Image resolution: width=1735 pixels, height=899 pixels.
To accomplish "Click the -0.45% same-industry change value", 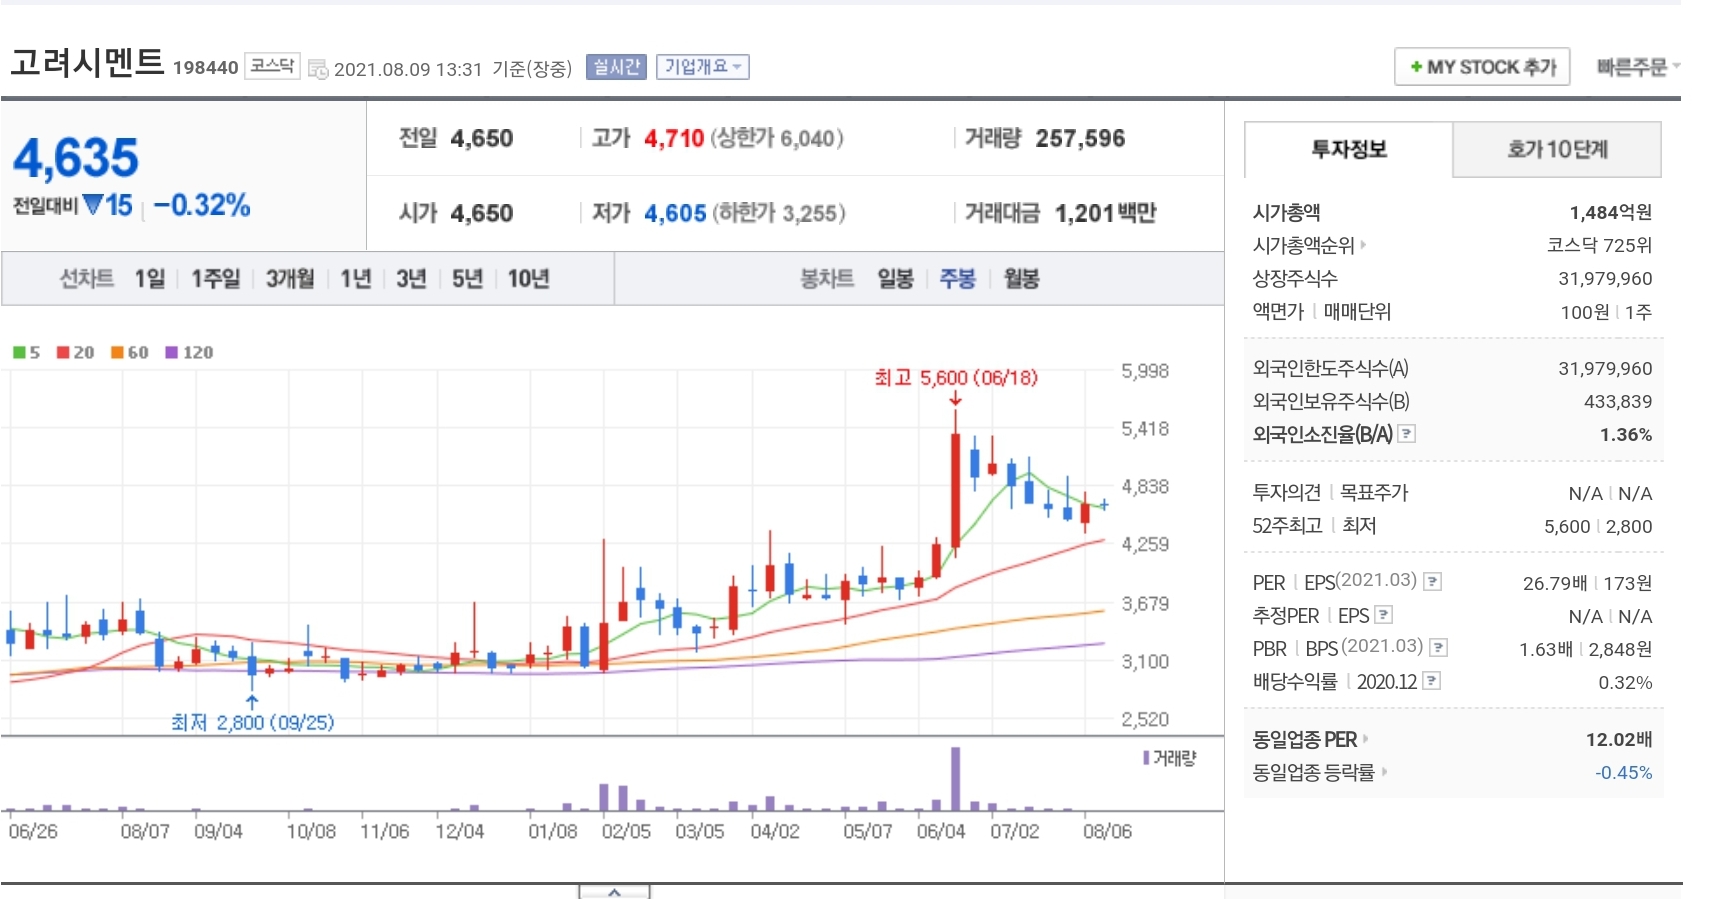I will pos(1623,772).
